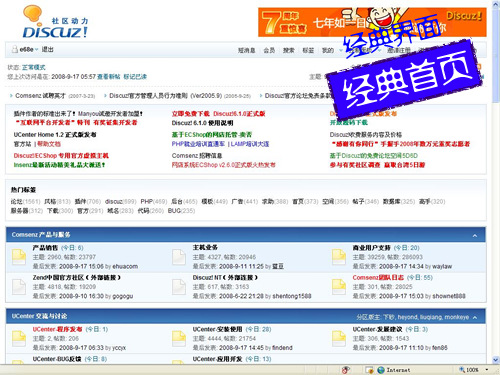Click the Internet zone globe icon in status bar
Screen dimensions: 500x375
(381, 370)
